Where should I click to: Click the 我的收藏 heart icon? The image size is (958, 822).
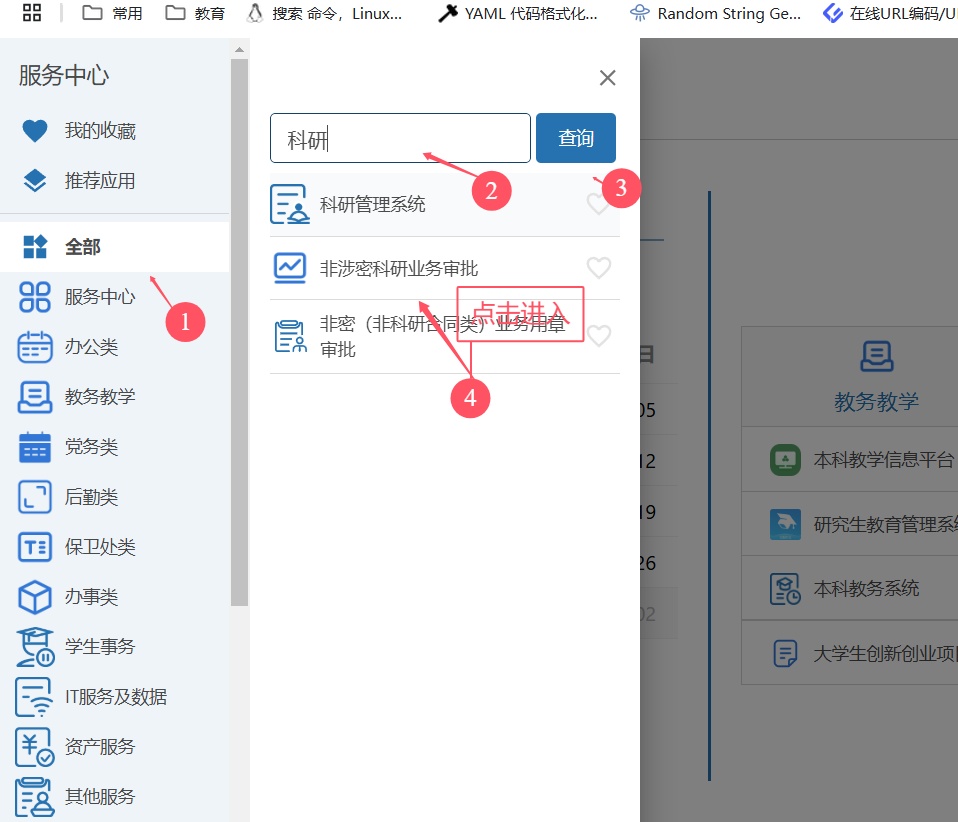(35, 131)
